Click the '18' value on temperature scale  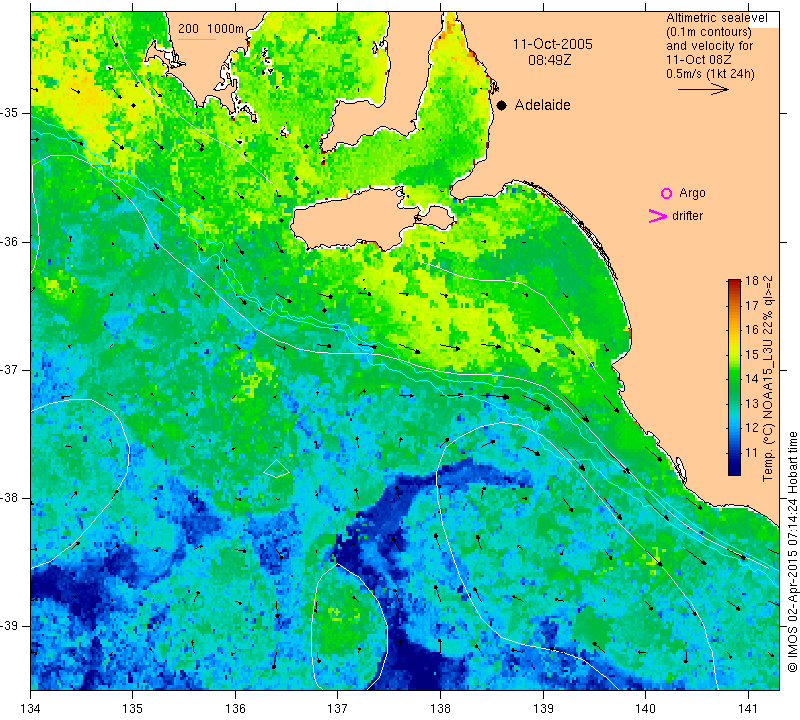[x=752, y=281]
